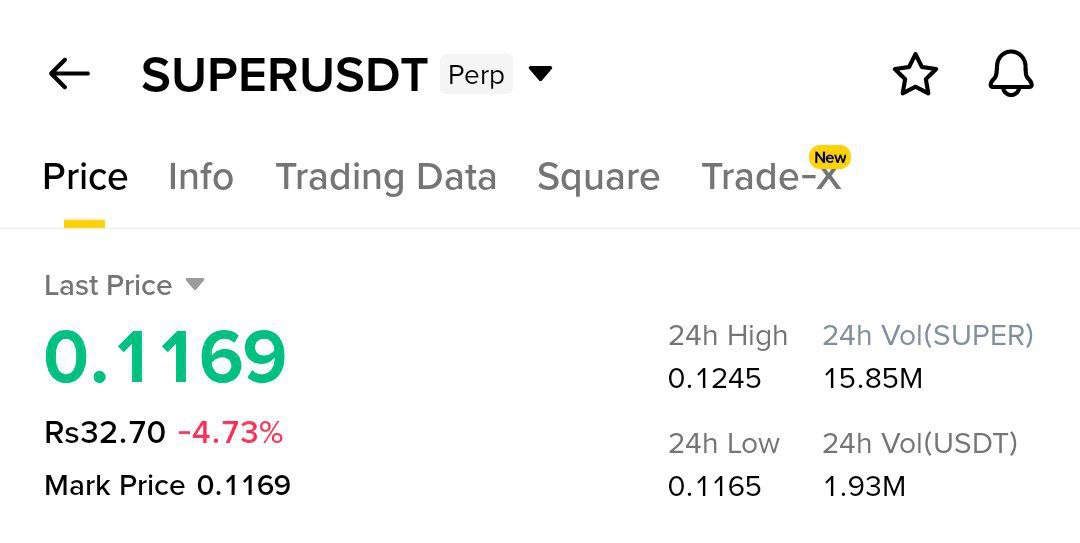Screen dimensions: 1080x543
Task: Go to the Square tab
Action: (598, 177)
